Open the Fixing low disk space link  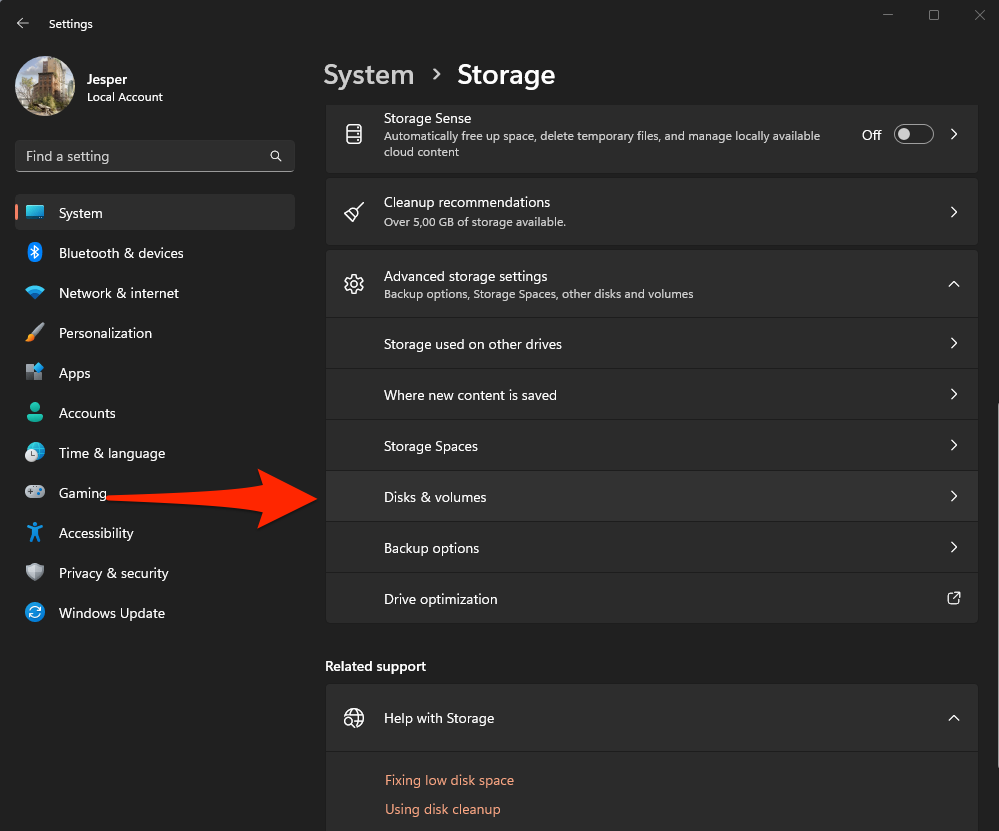(449, 780)
